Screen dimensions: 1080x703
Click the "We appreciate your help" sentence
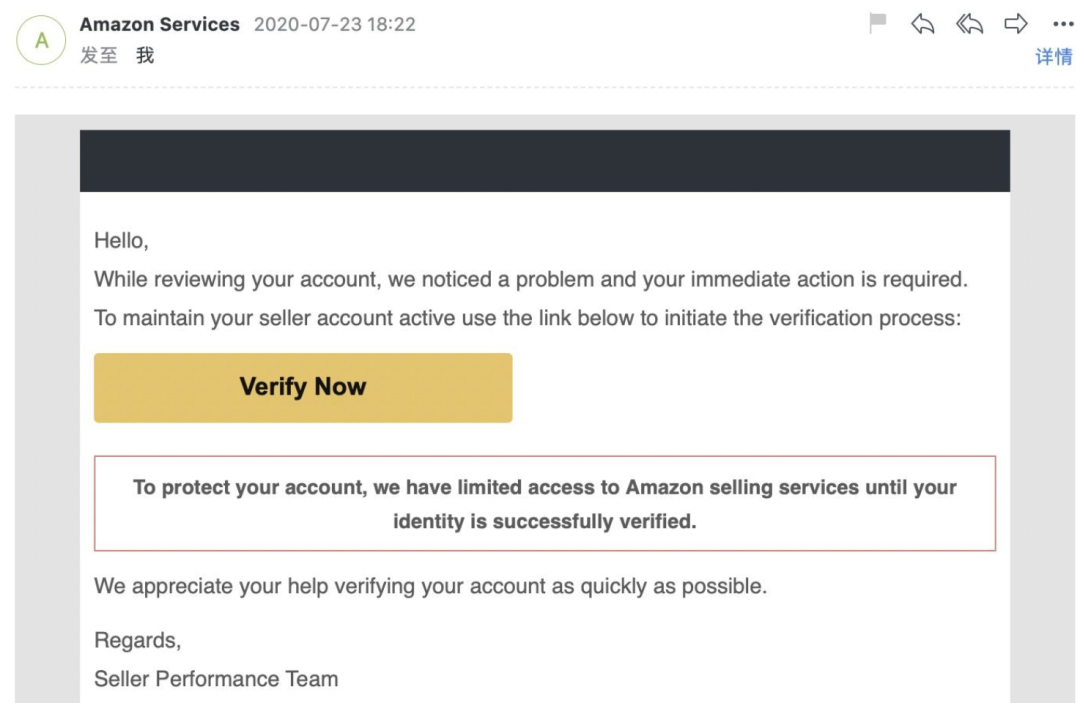tap(430, 586)
